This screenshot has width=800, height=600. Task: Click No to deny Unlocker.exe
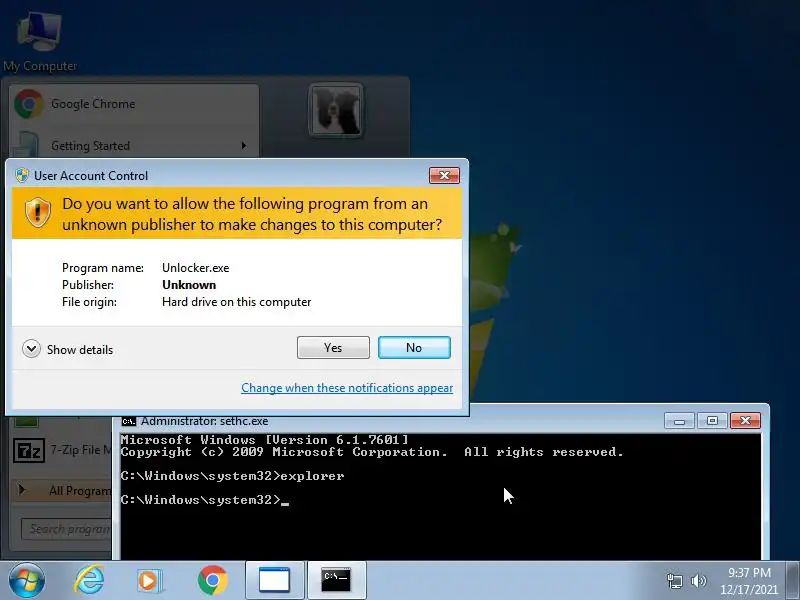tap(414, 347)
